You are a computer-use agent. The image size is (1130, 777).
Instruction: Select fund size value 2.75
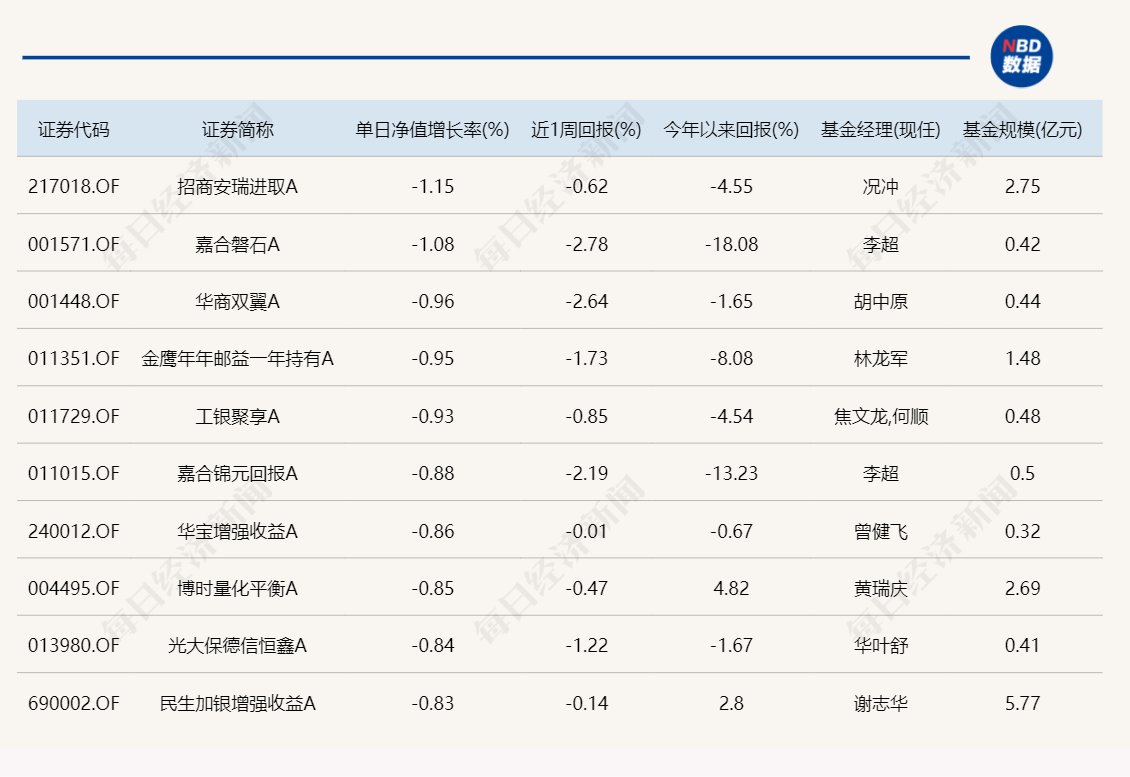tap(1023, 187)
